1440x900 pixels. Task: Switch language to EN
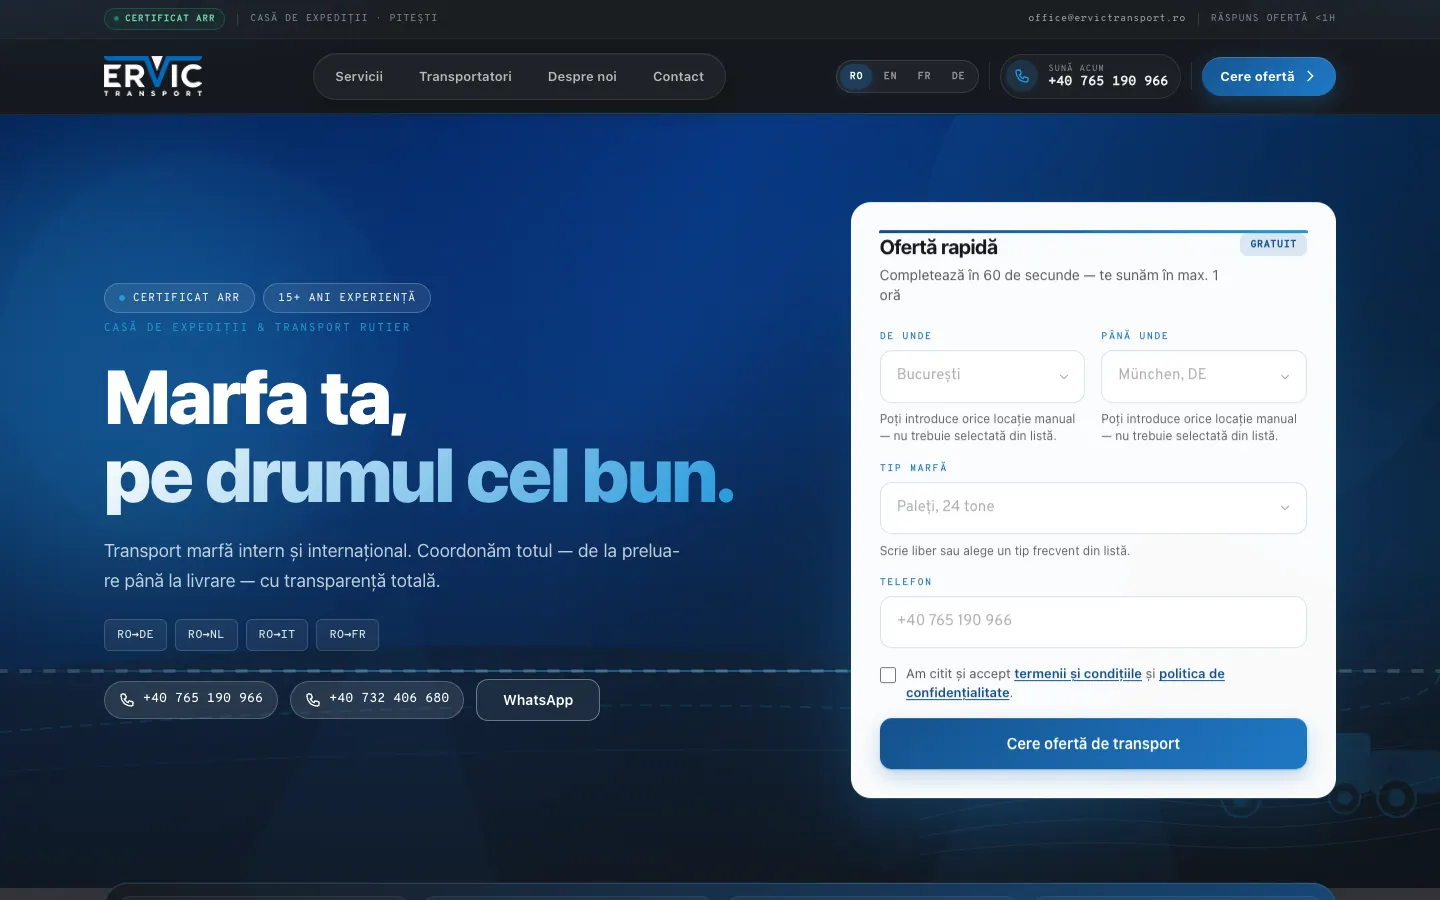[890, 76]
